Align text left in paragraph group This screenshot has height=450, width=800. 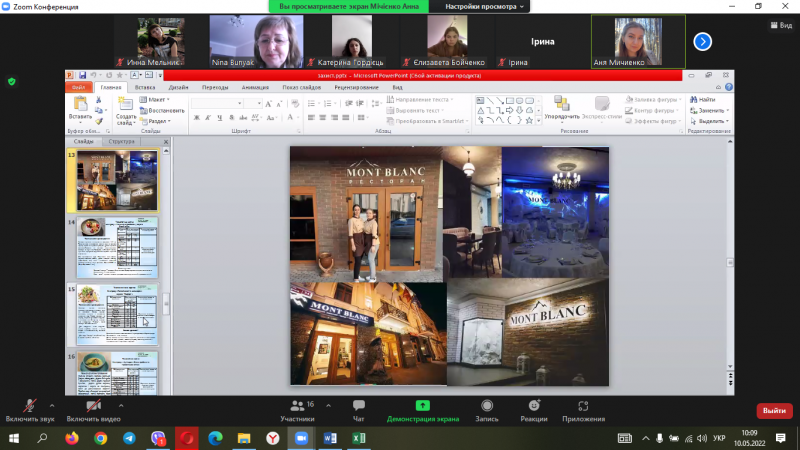(311, 118)
